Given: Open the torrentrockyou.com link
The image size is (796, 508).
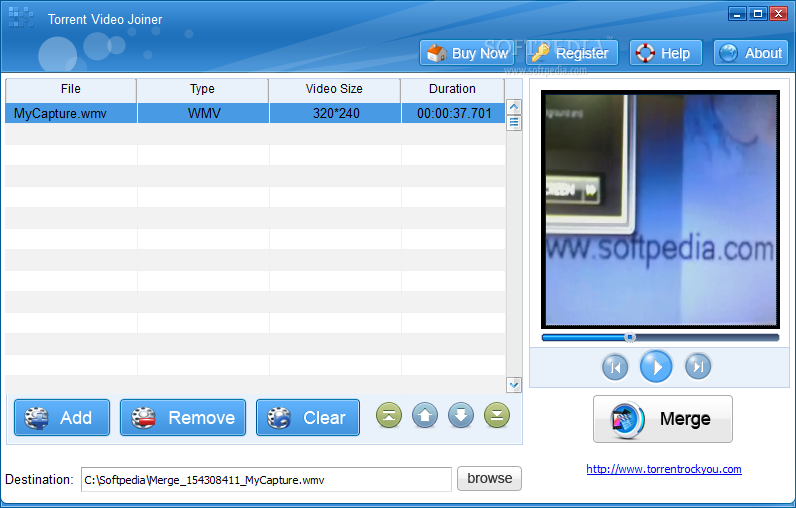Looking at the screenshot, I should [664, 469].
